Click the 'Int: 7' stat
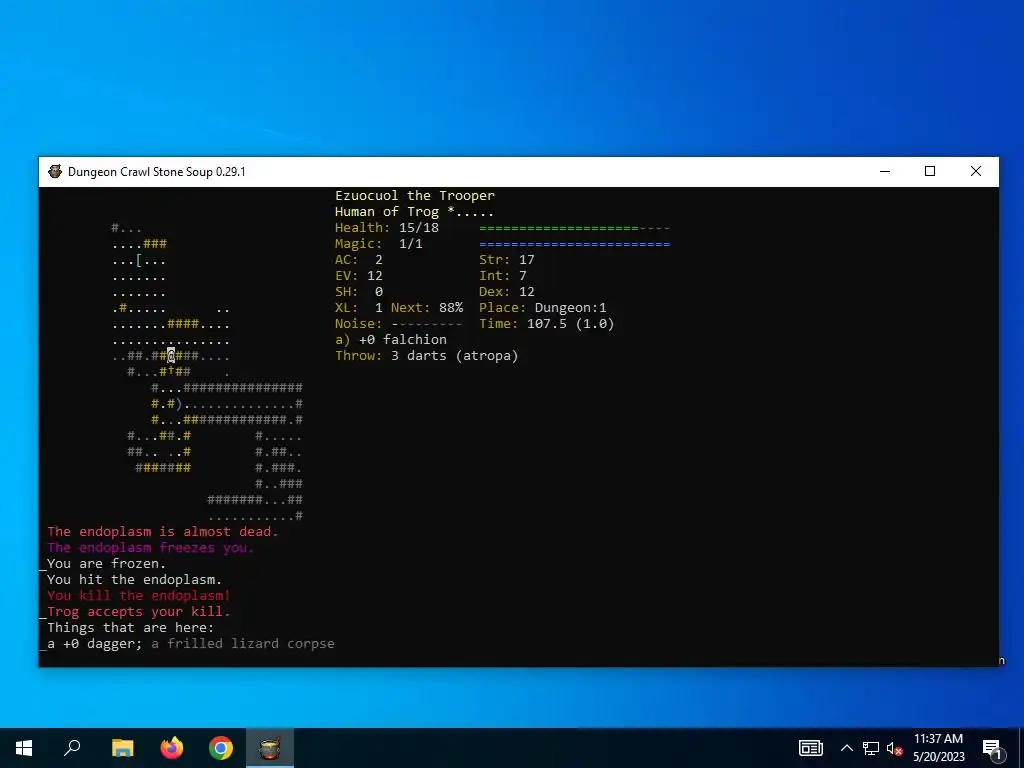 pyautogui.click(x=503, y=276)
